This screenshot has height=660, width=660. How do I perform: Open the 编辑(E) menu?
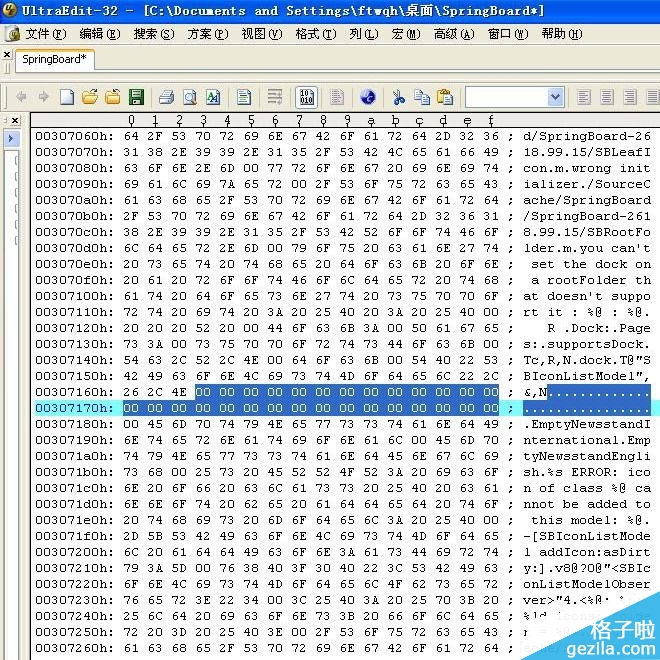click(x=99, y=34)
